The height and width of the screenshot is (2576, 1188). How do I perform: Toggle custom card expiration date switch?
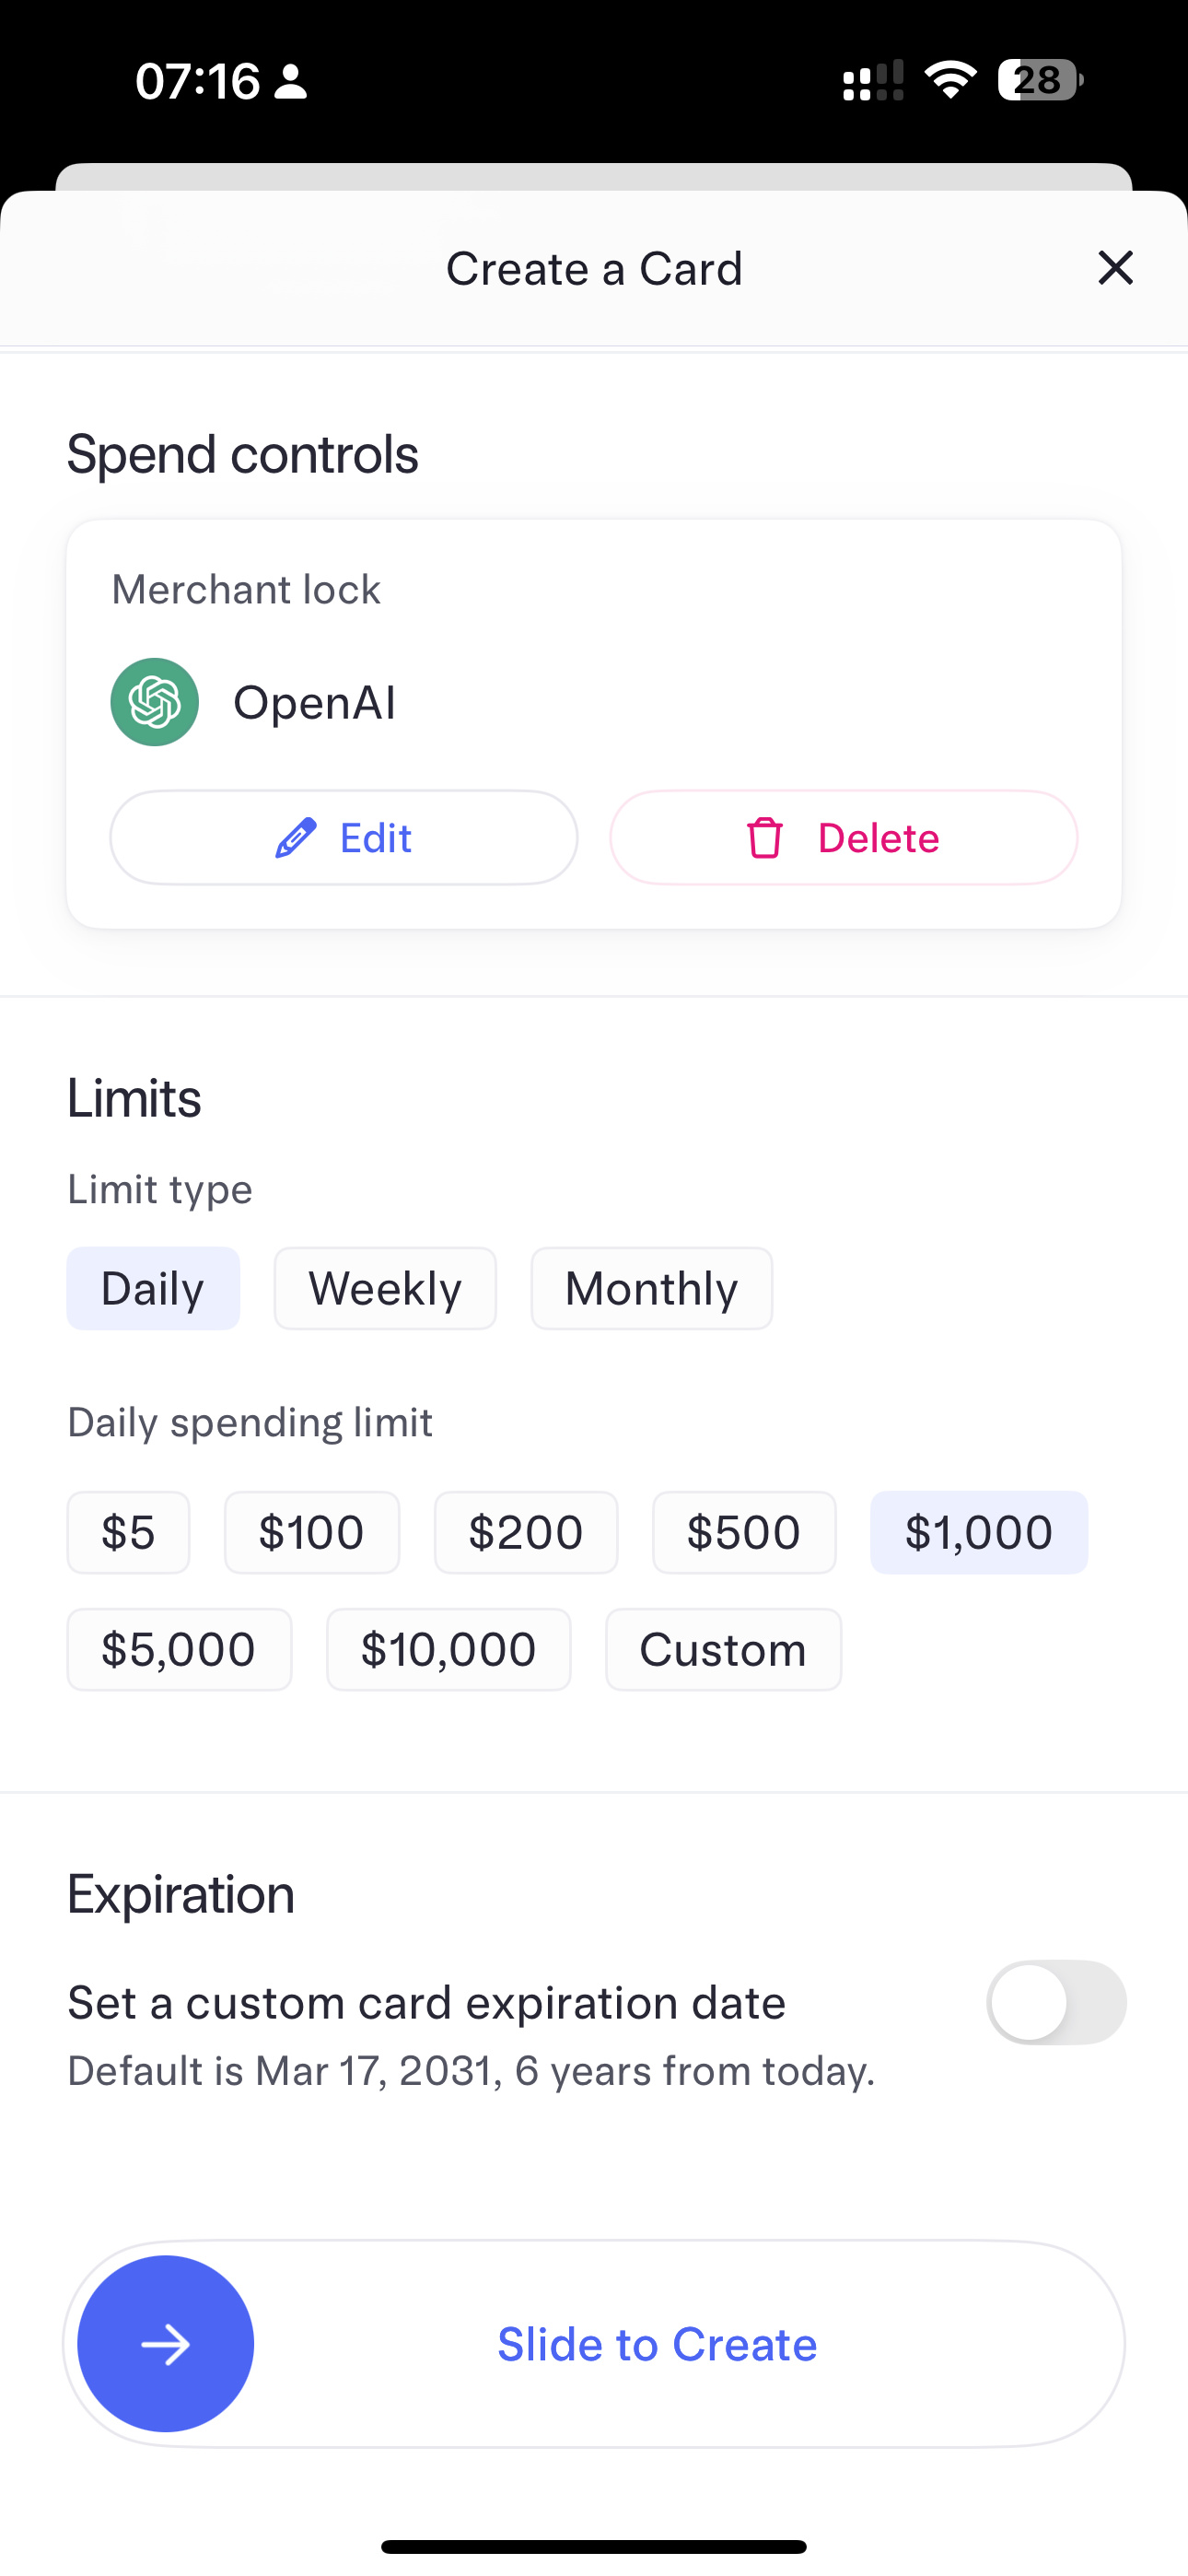pos(1056,2002)
